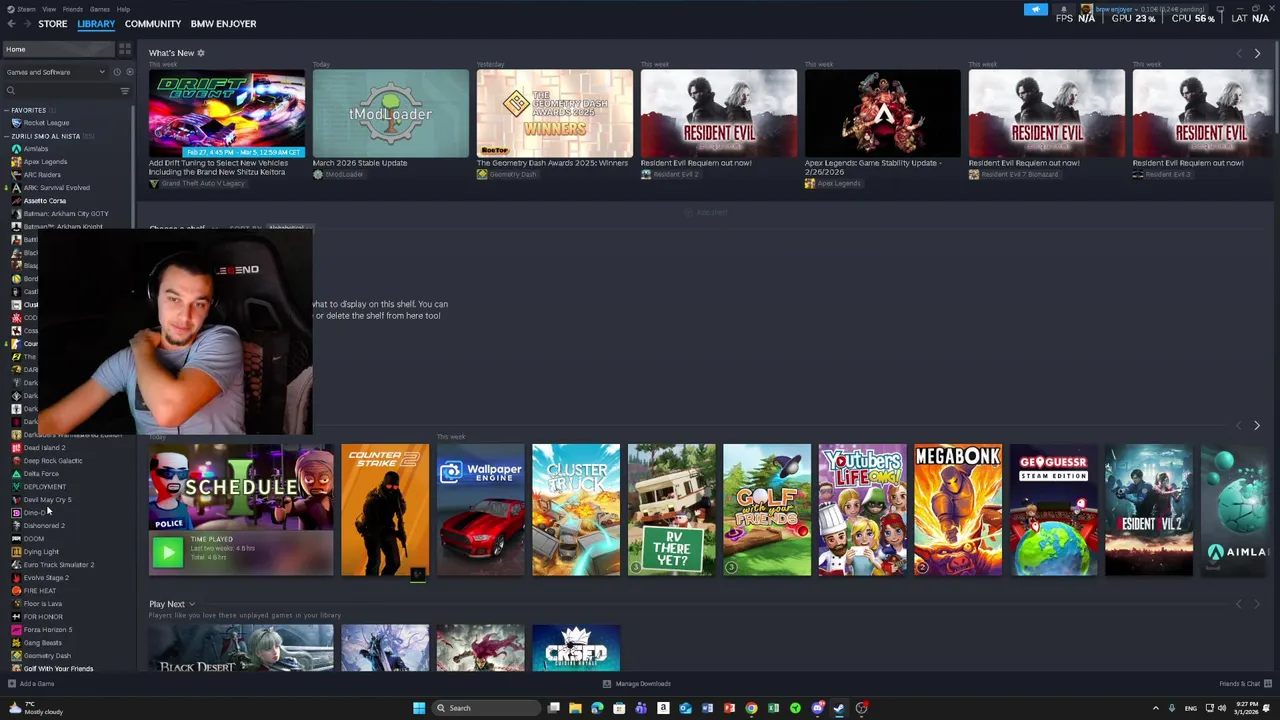Screen dimensions: 1280x720
Task: Open Manage Downloads
Action: pyautogui.click(x=637, y=684)
